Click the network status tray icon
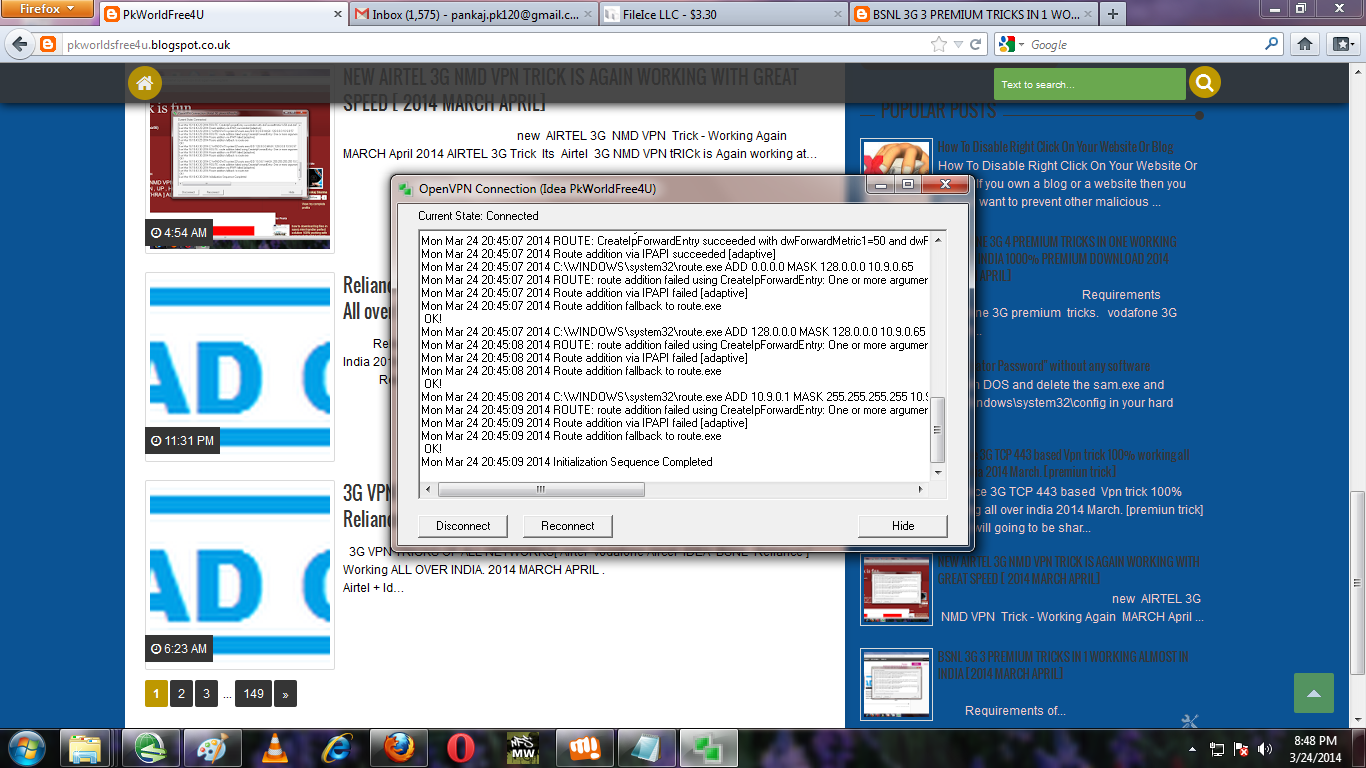The height and width of the screenshot is (768, 1366). click(1217, 748)
